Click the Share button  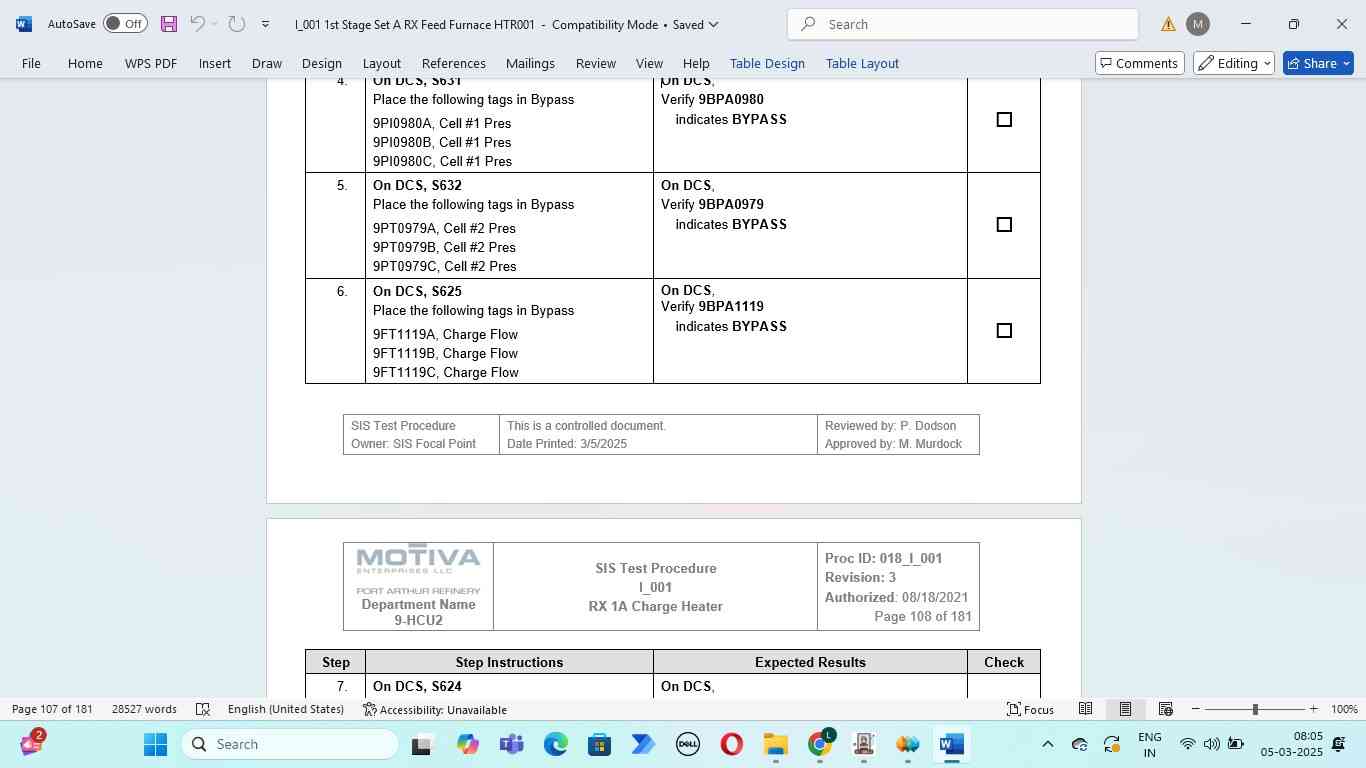click(1318, 63)
